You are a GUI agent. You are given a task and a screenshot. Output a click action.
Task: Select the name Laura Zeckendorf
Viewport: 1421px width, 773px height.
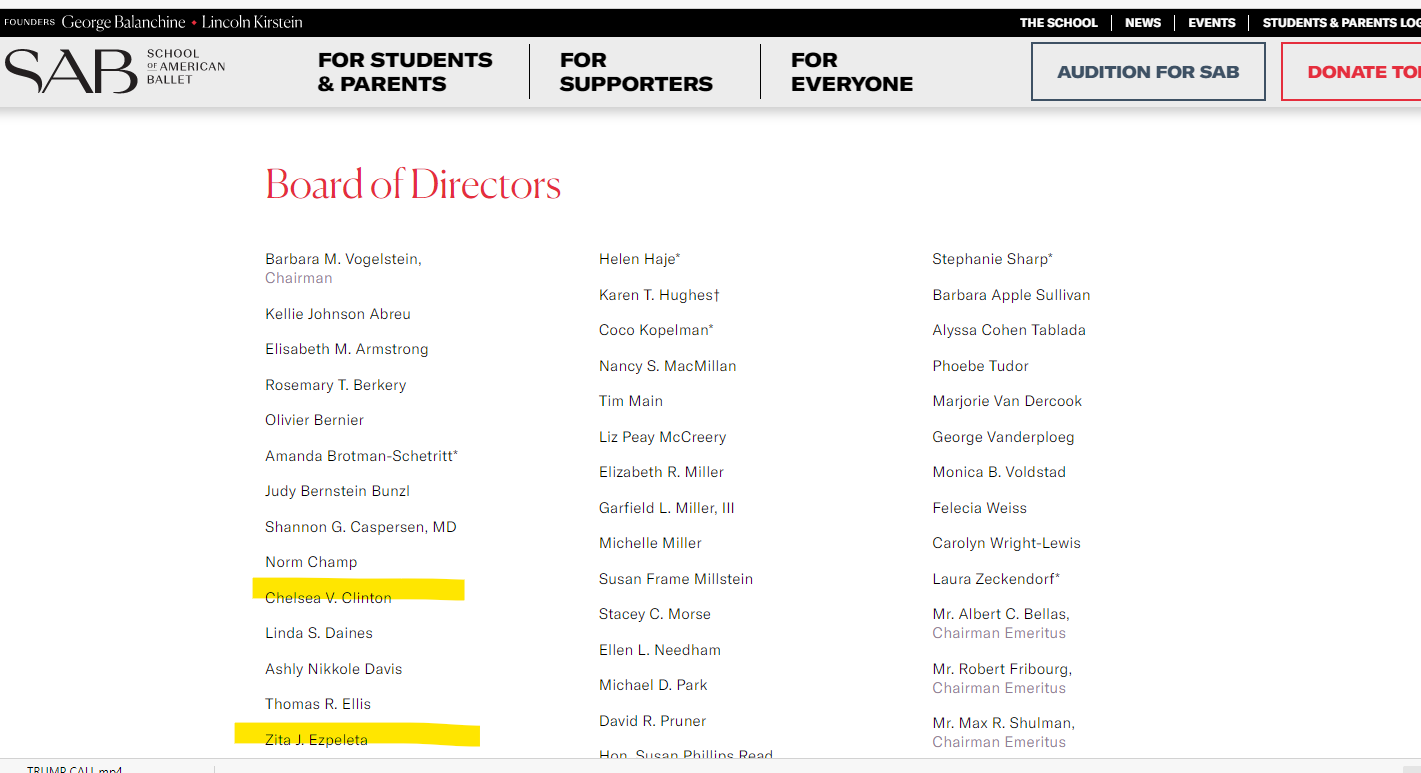point(996,579)
